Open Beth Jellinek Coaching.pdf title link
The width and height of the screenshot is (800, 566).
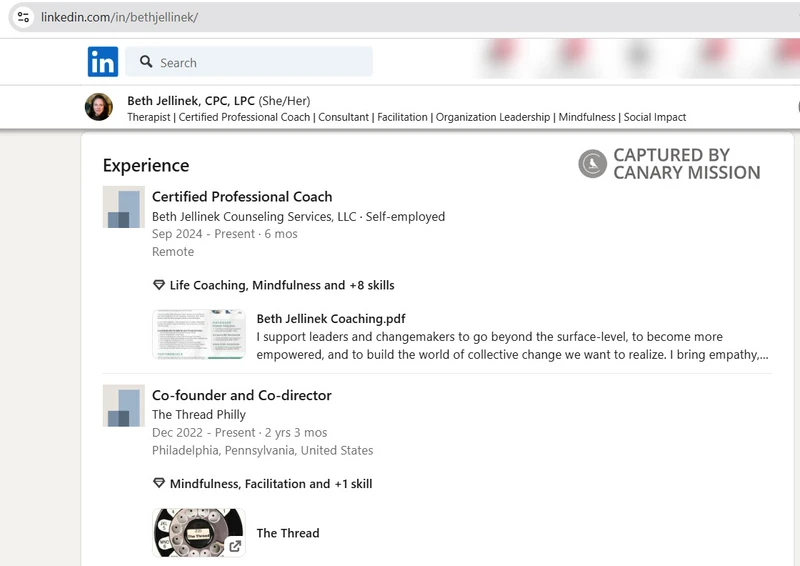point(331,319)
